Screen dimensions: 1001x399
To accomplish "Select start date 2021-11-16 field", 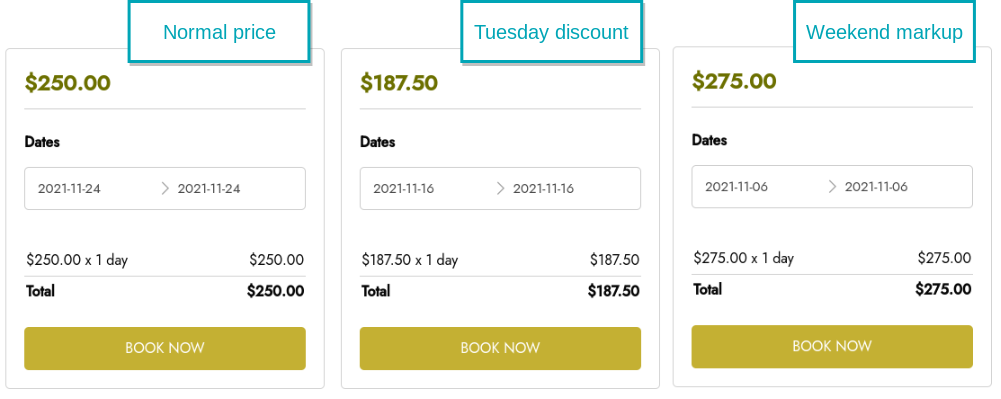I will point(403,188).
